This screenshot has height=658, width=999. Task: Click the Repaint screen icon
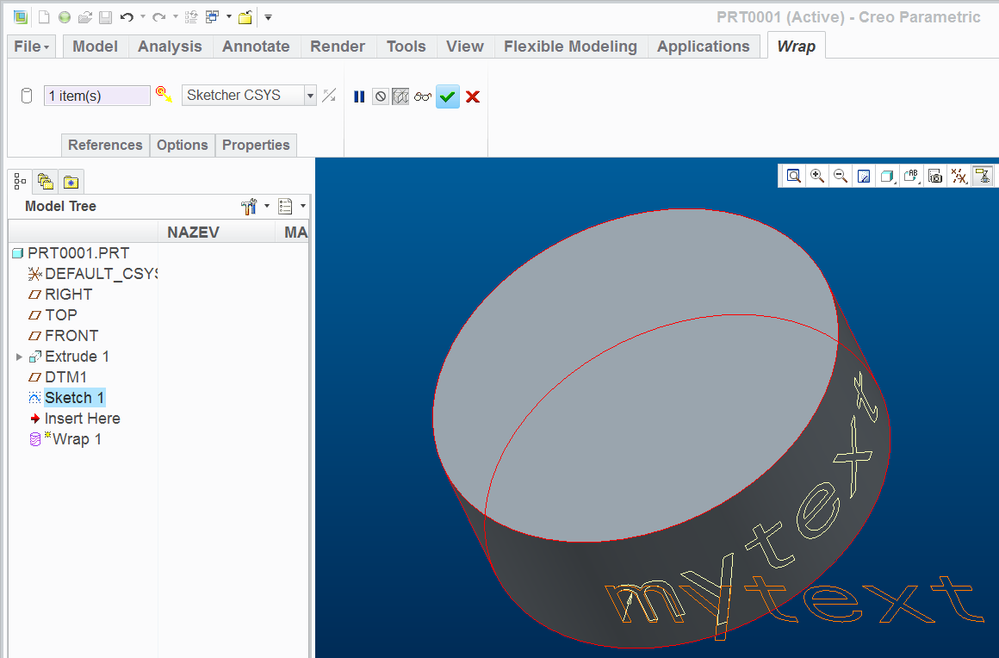point(864,176)
